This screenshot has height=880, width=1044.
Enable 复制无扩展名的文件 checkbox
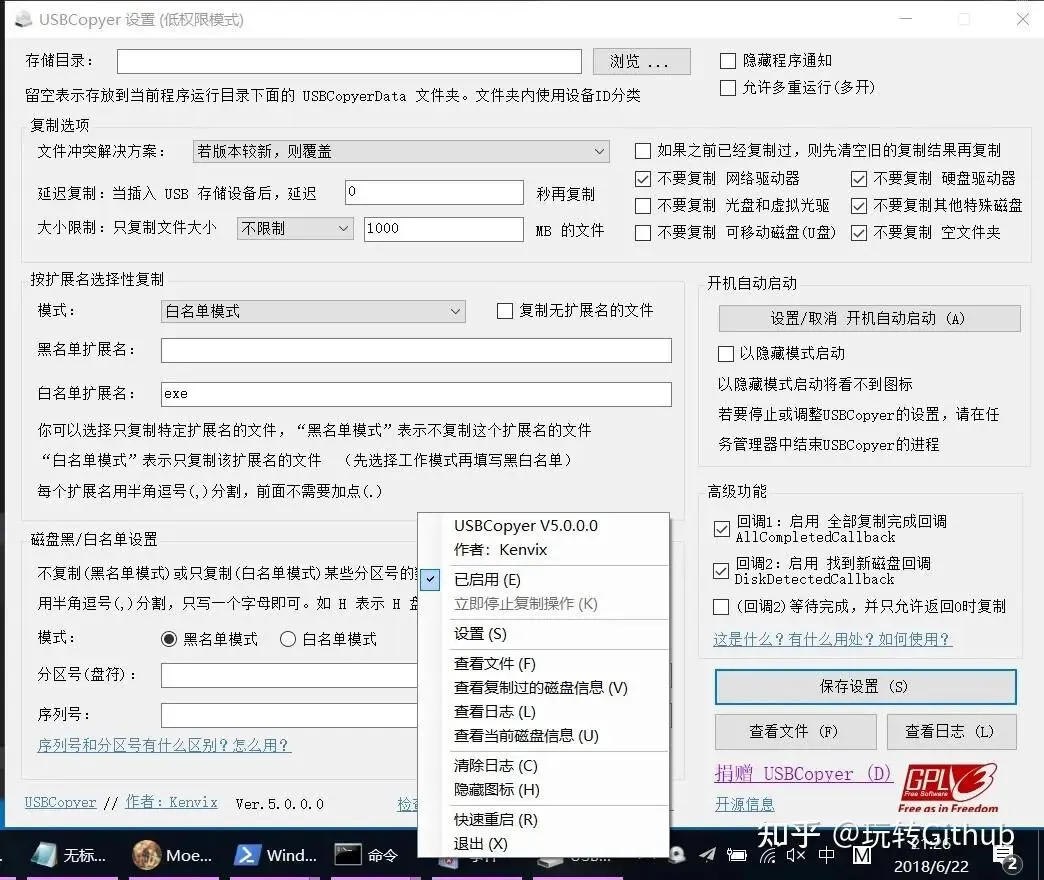(x=505, y=311)
